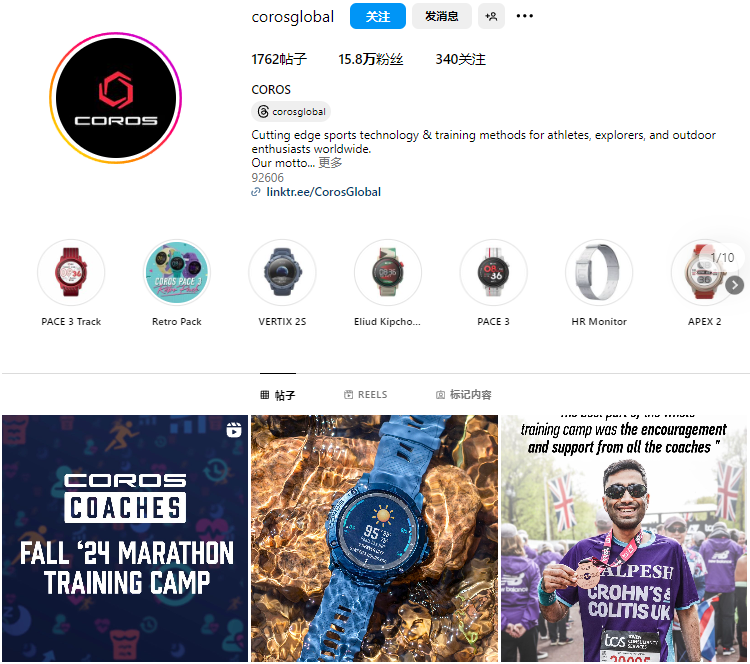The image size is (750, 664).
Task: Open the COROS profile picture story
Action: (x=116, y=98)
